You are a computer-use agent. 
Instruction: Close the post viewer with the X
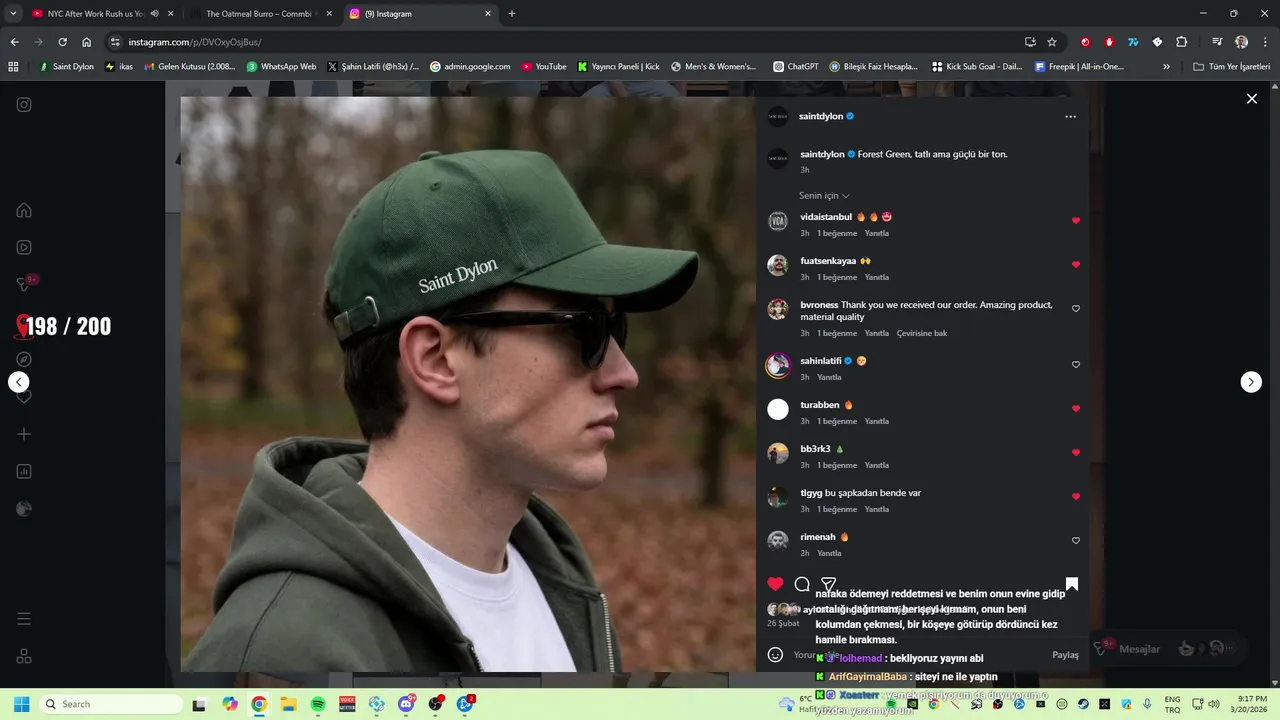click(x=1251, y=98)
